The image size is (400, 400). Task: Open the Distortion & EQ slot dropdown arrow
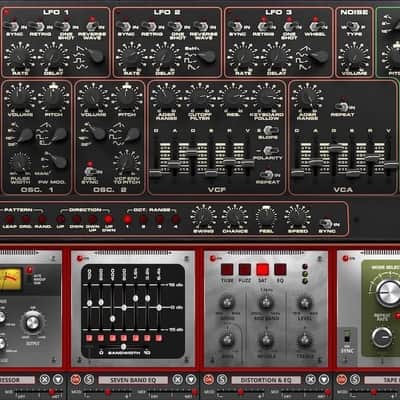tap(324, 379)
